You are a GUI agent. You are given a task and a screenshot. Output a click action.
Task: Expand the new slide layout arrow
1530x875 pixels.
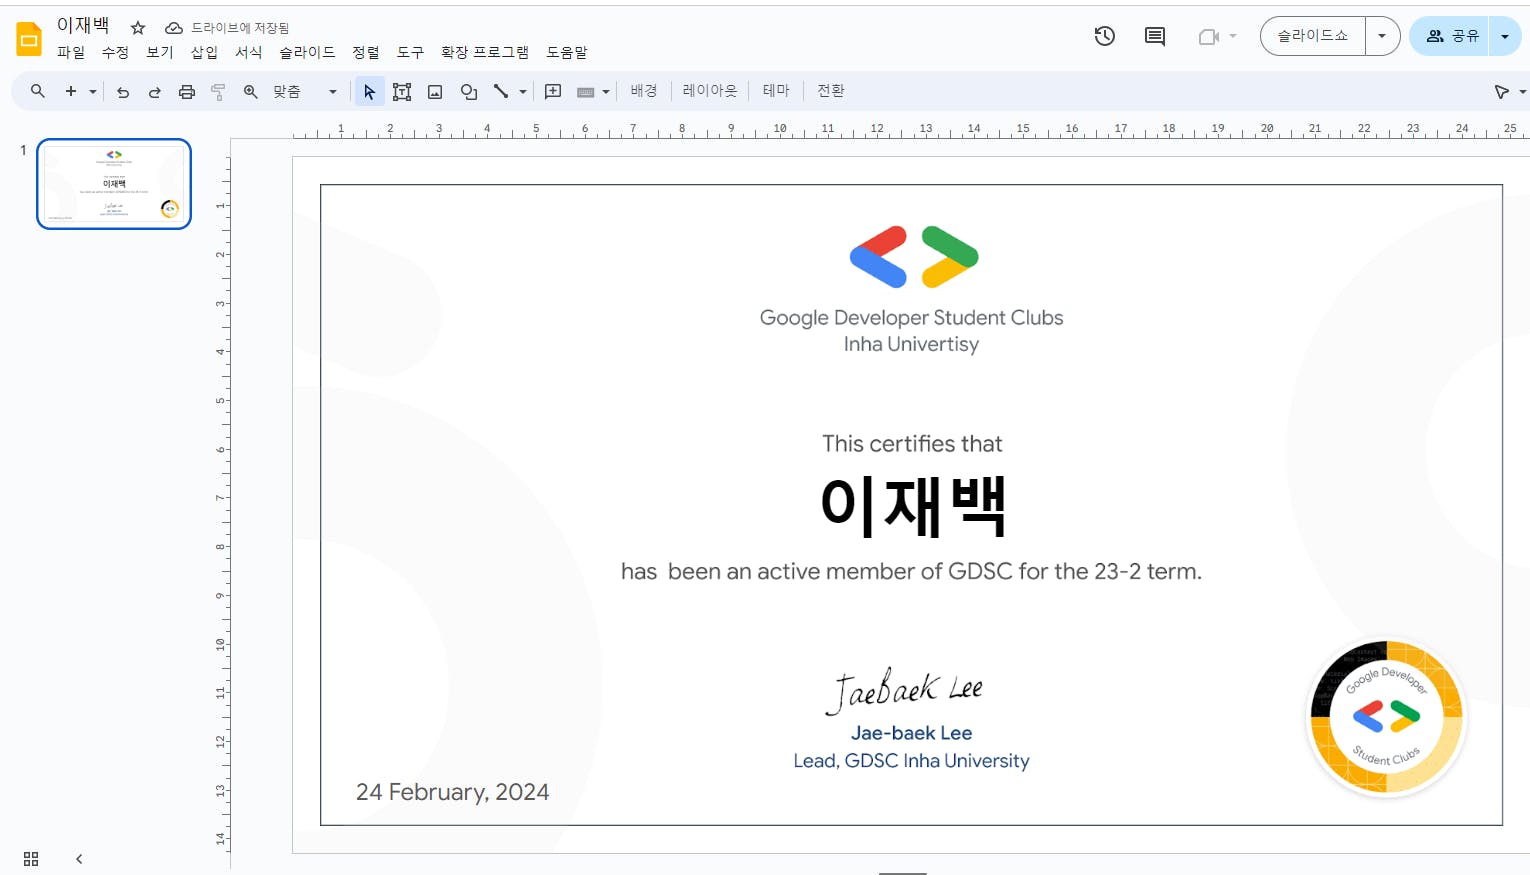93,92
